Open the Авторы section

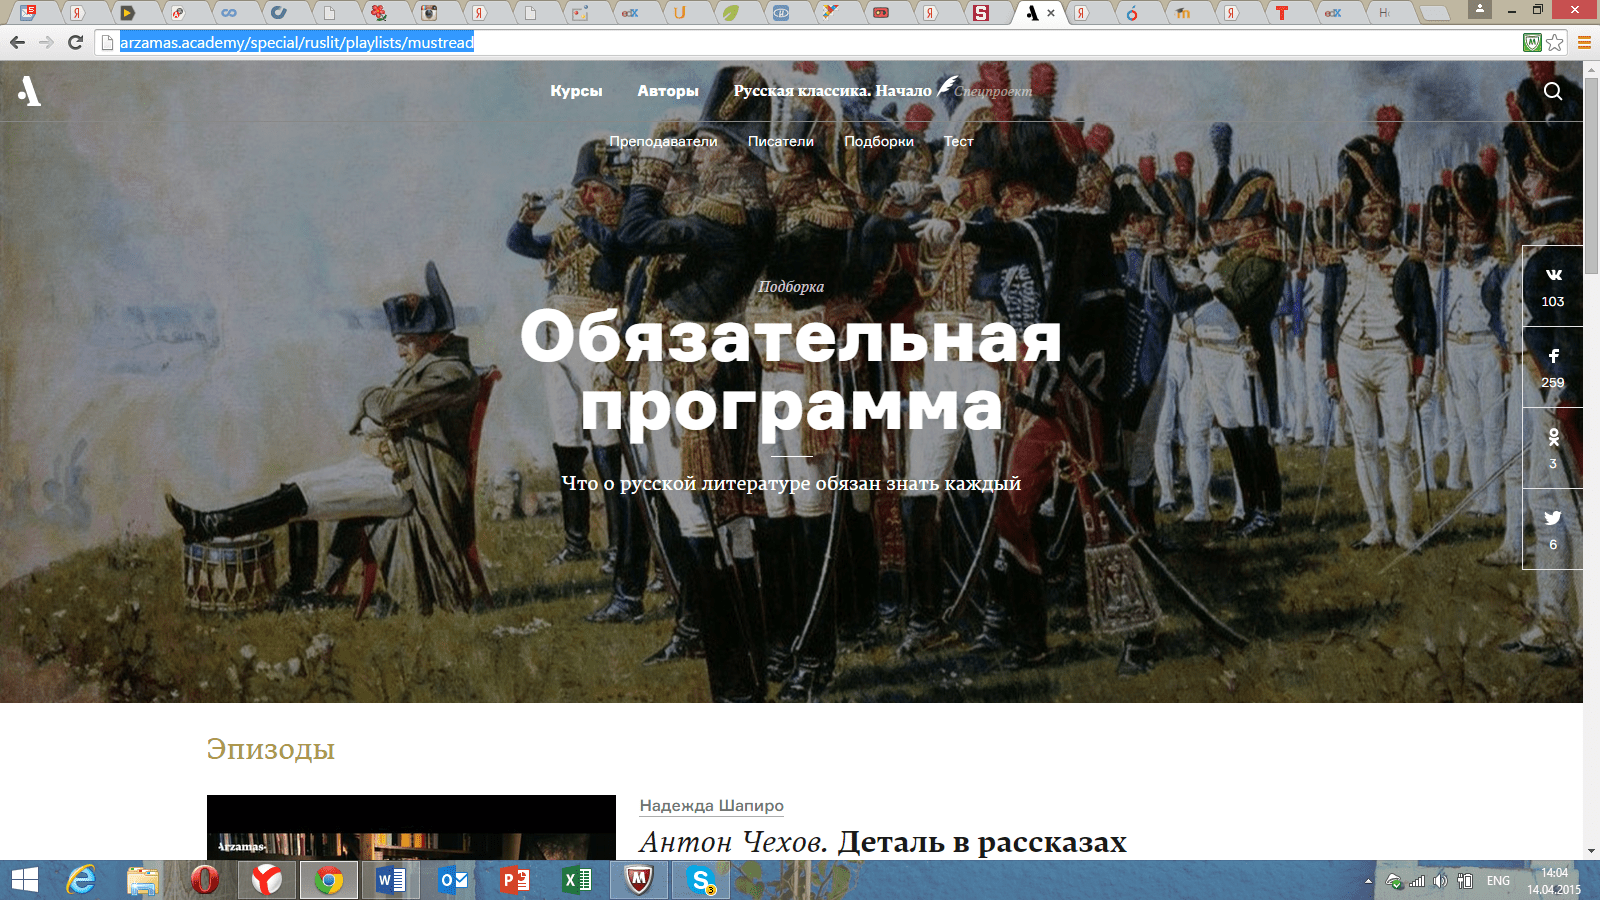[668, 91]
